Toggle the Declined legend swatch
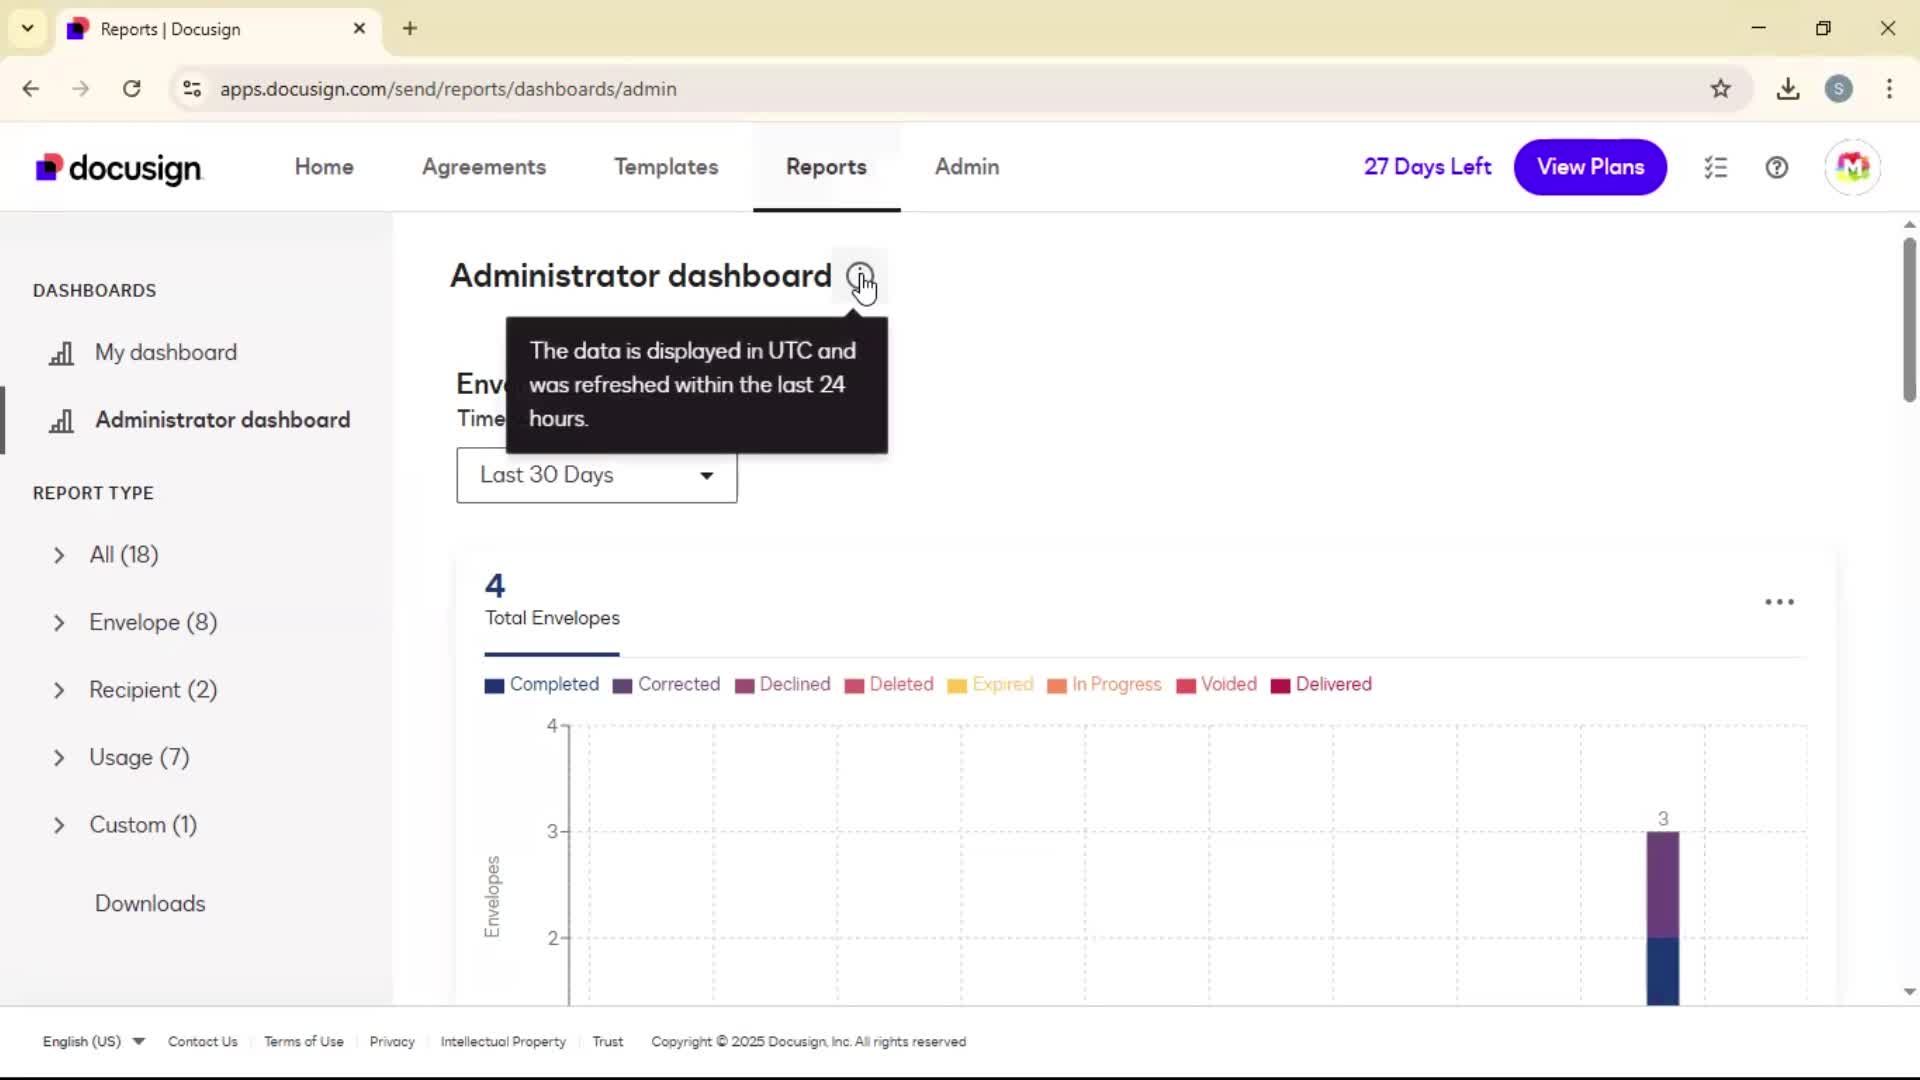The image size is (1920, 1080). point(744,686)
